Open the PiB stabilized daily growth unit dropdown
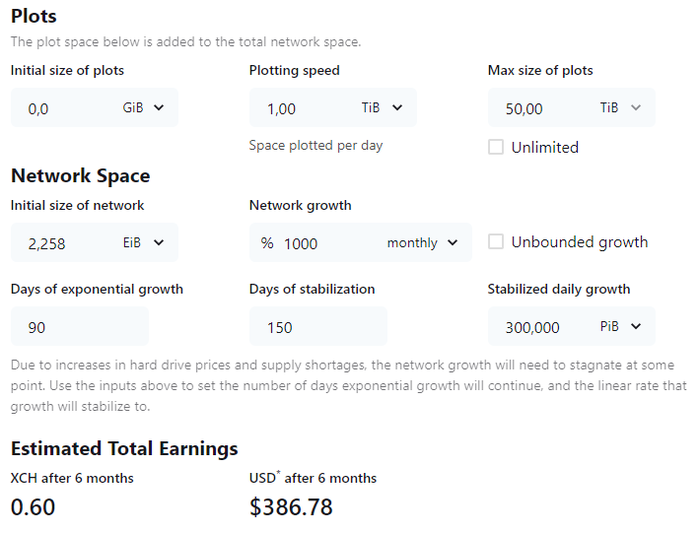700x533 pixels. point(621,326)
